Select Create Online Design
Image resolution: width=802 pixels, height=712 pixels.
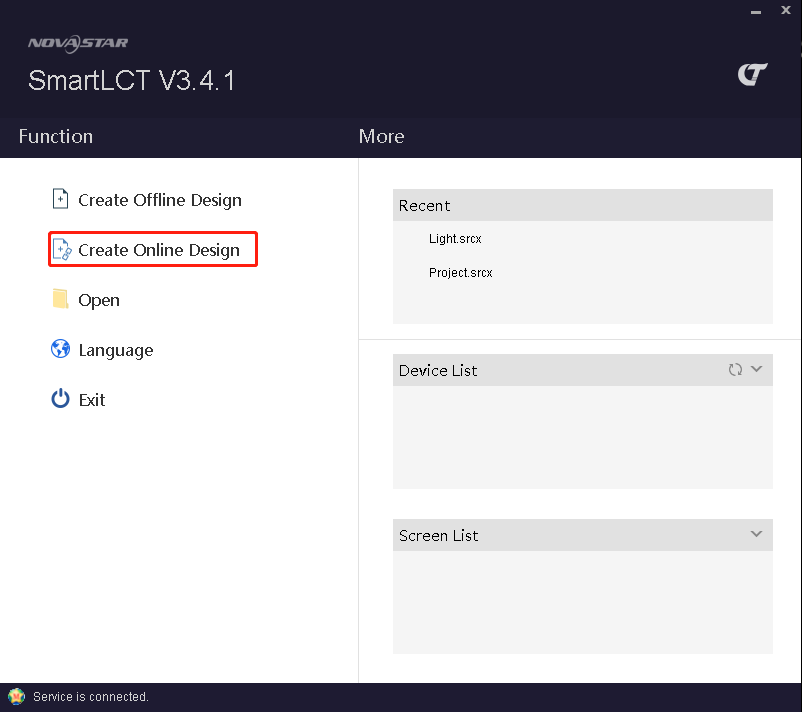coord(159,250)
